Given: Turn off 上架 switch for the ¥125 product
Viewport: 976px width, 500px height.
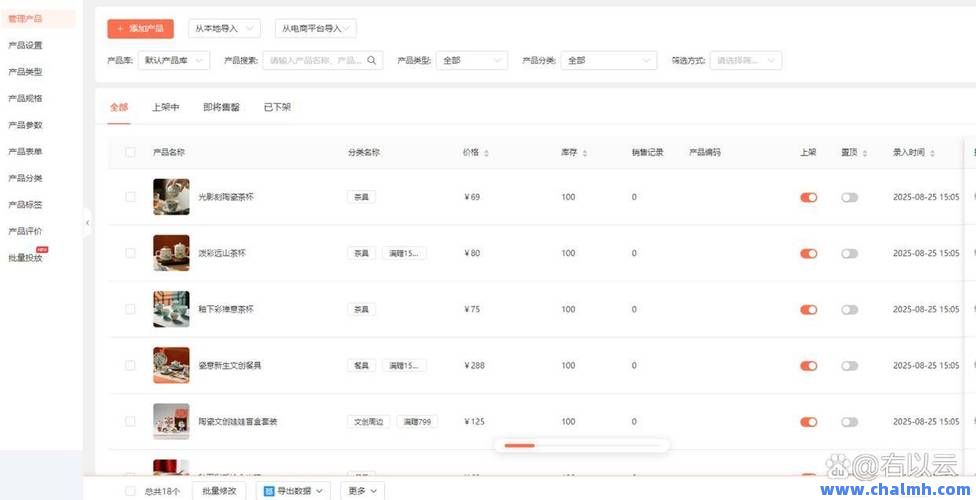Looking at the screenshot, I should click(x=809, y=422).
